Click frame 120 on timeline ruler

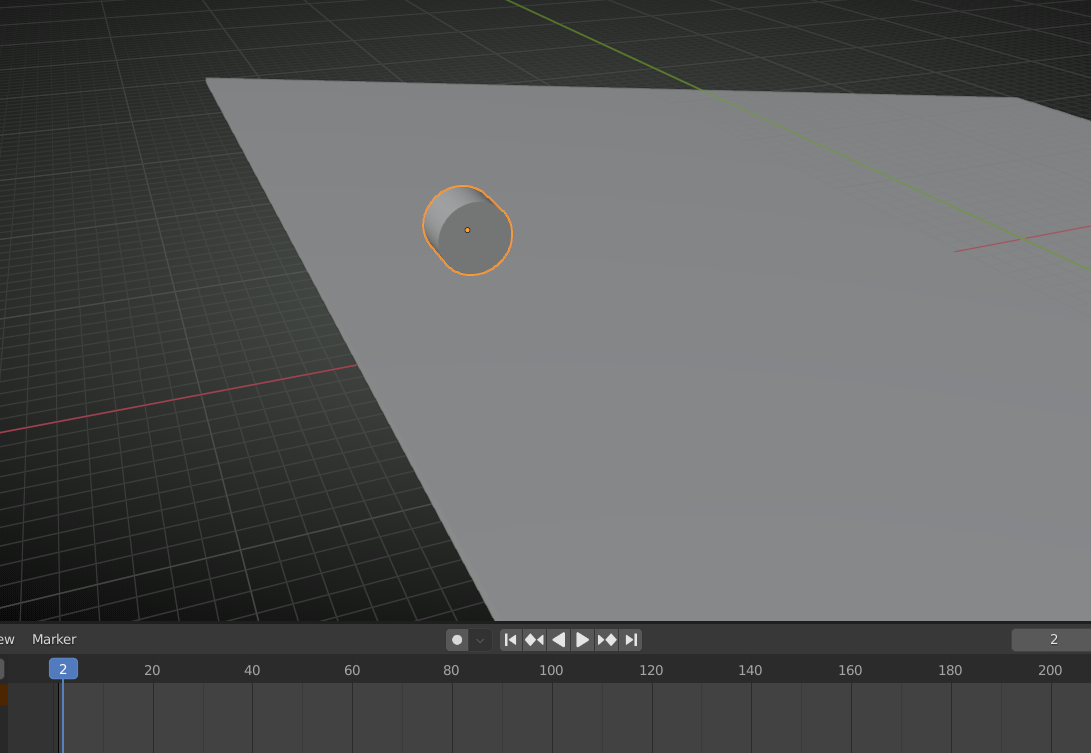pos(651,670)
